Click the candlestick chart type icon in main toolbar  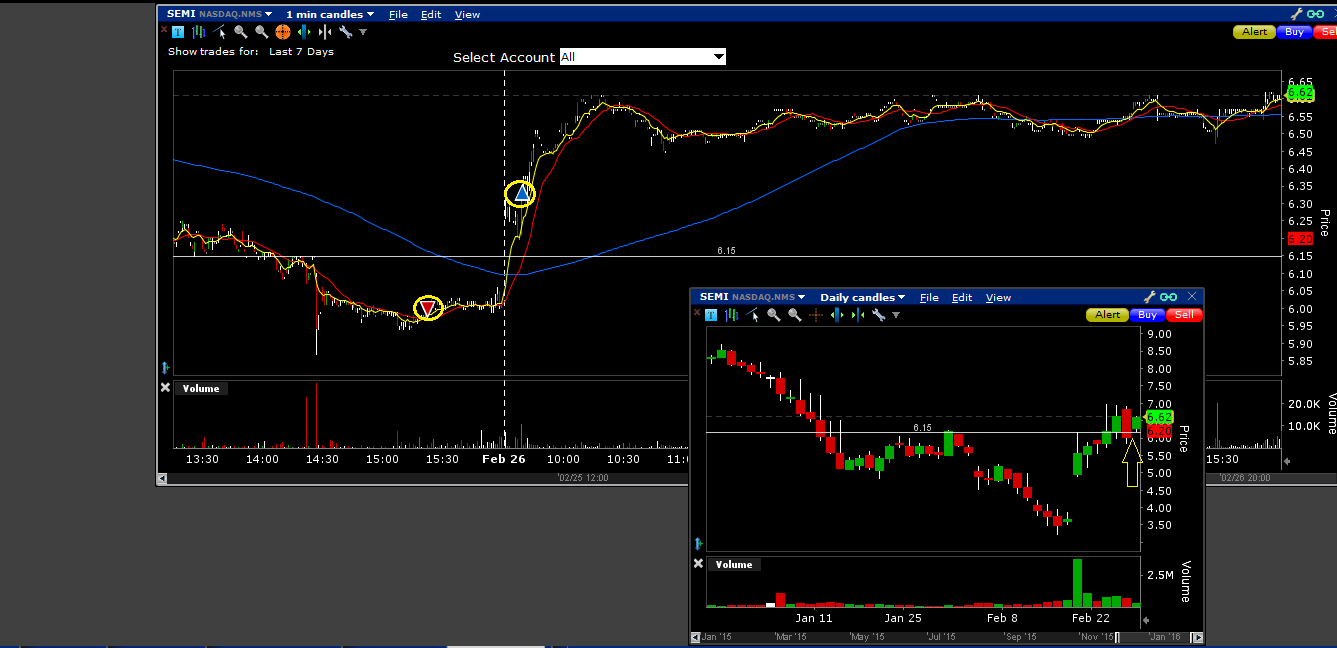click(199, 32)
